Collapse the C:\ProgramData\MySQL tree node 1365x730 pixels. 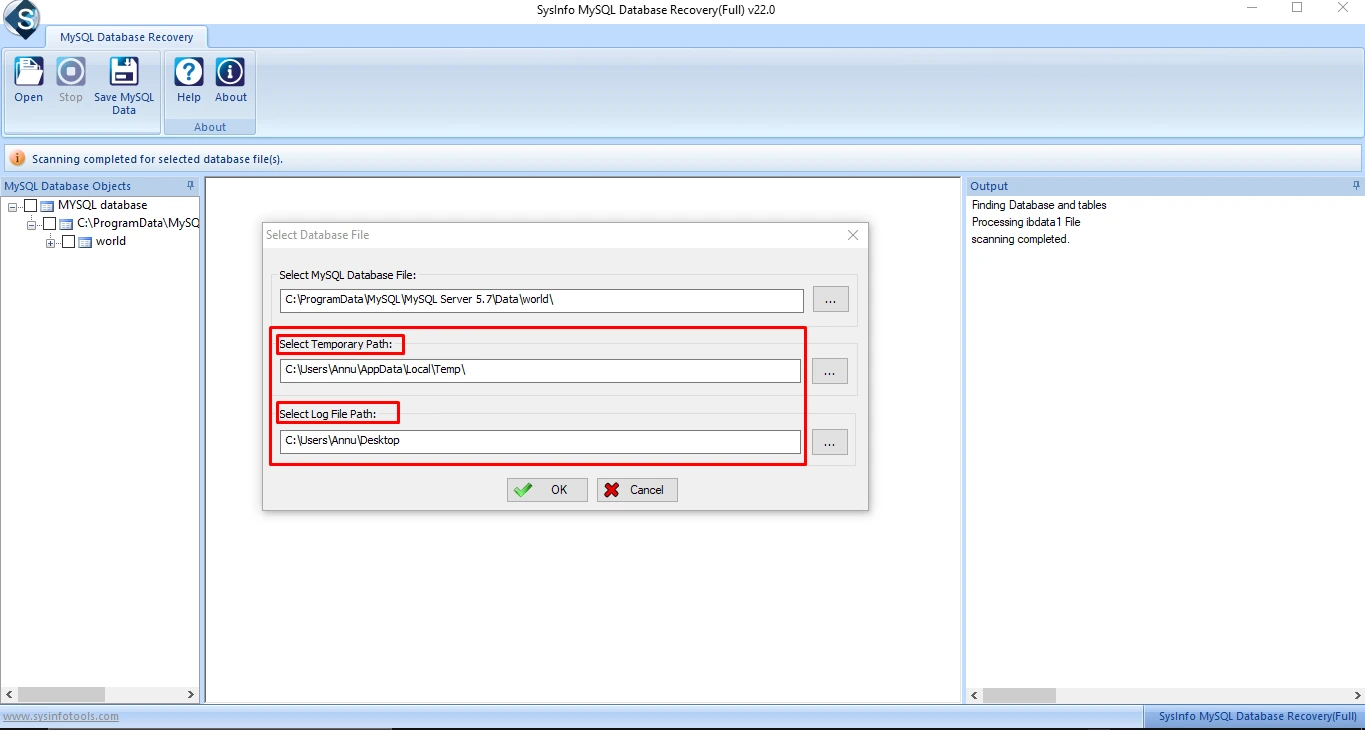(x=32, y=223)
